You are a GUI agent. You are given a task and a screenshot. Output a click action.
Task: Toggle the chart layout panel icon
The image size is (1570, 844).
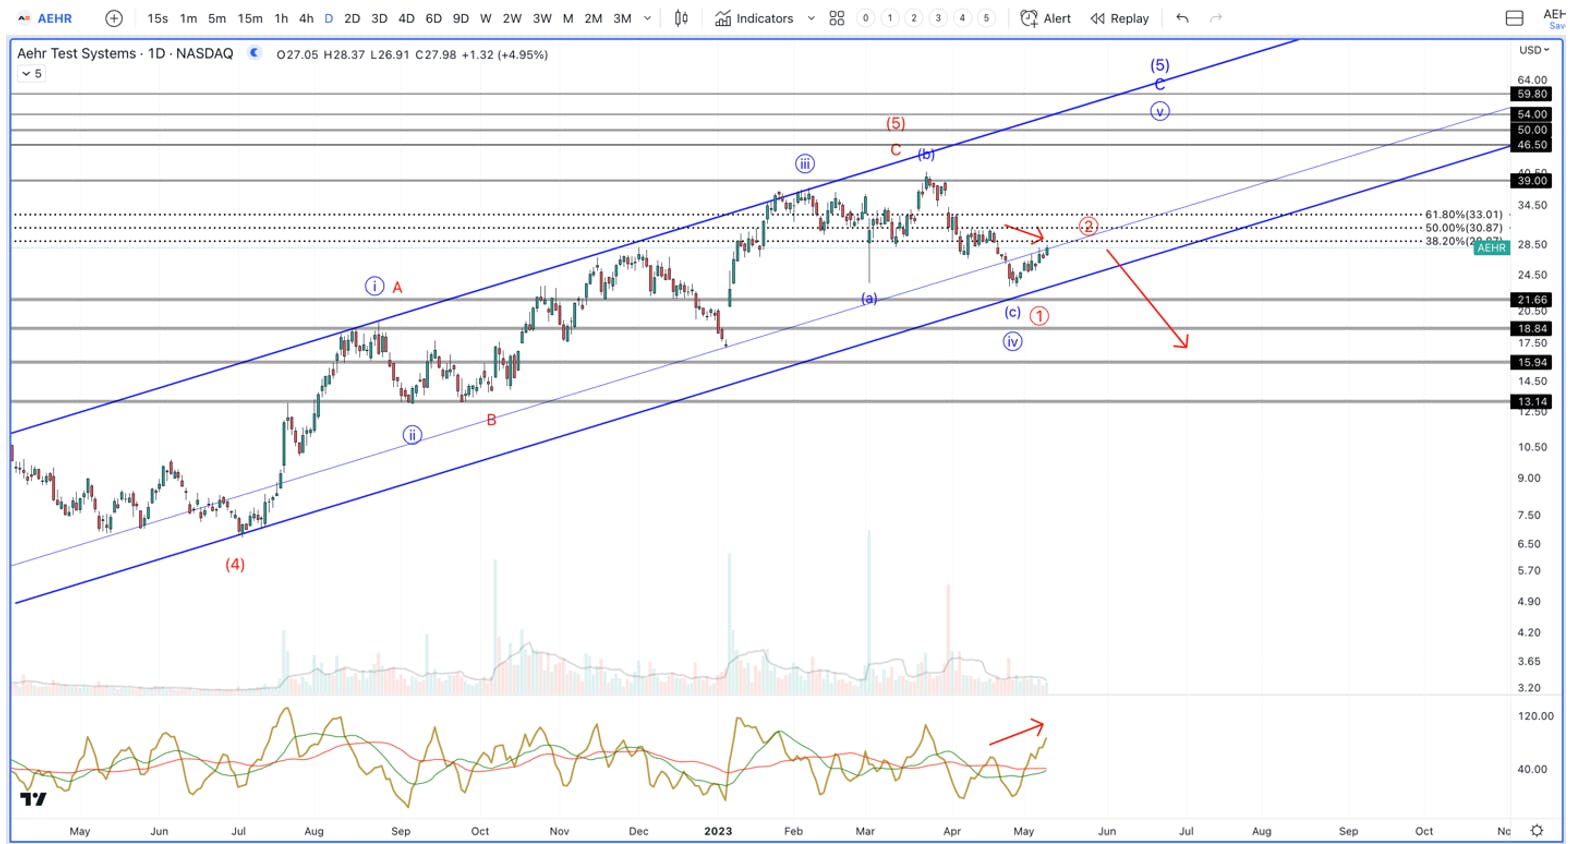click(x=1514, y=18)
